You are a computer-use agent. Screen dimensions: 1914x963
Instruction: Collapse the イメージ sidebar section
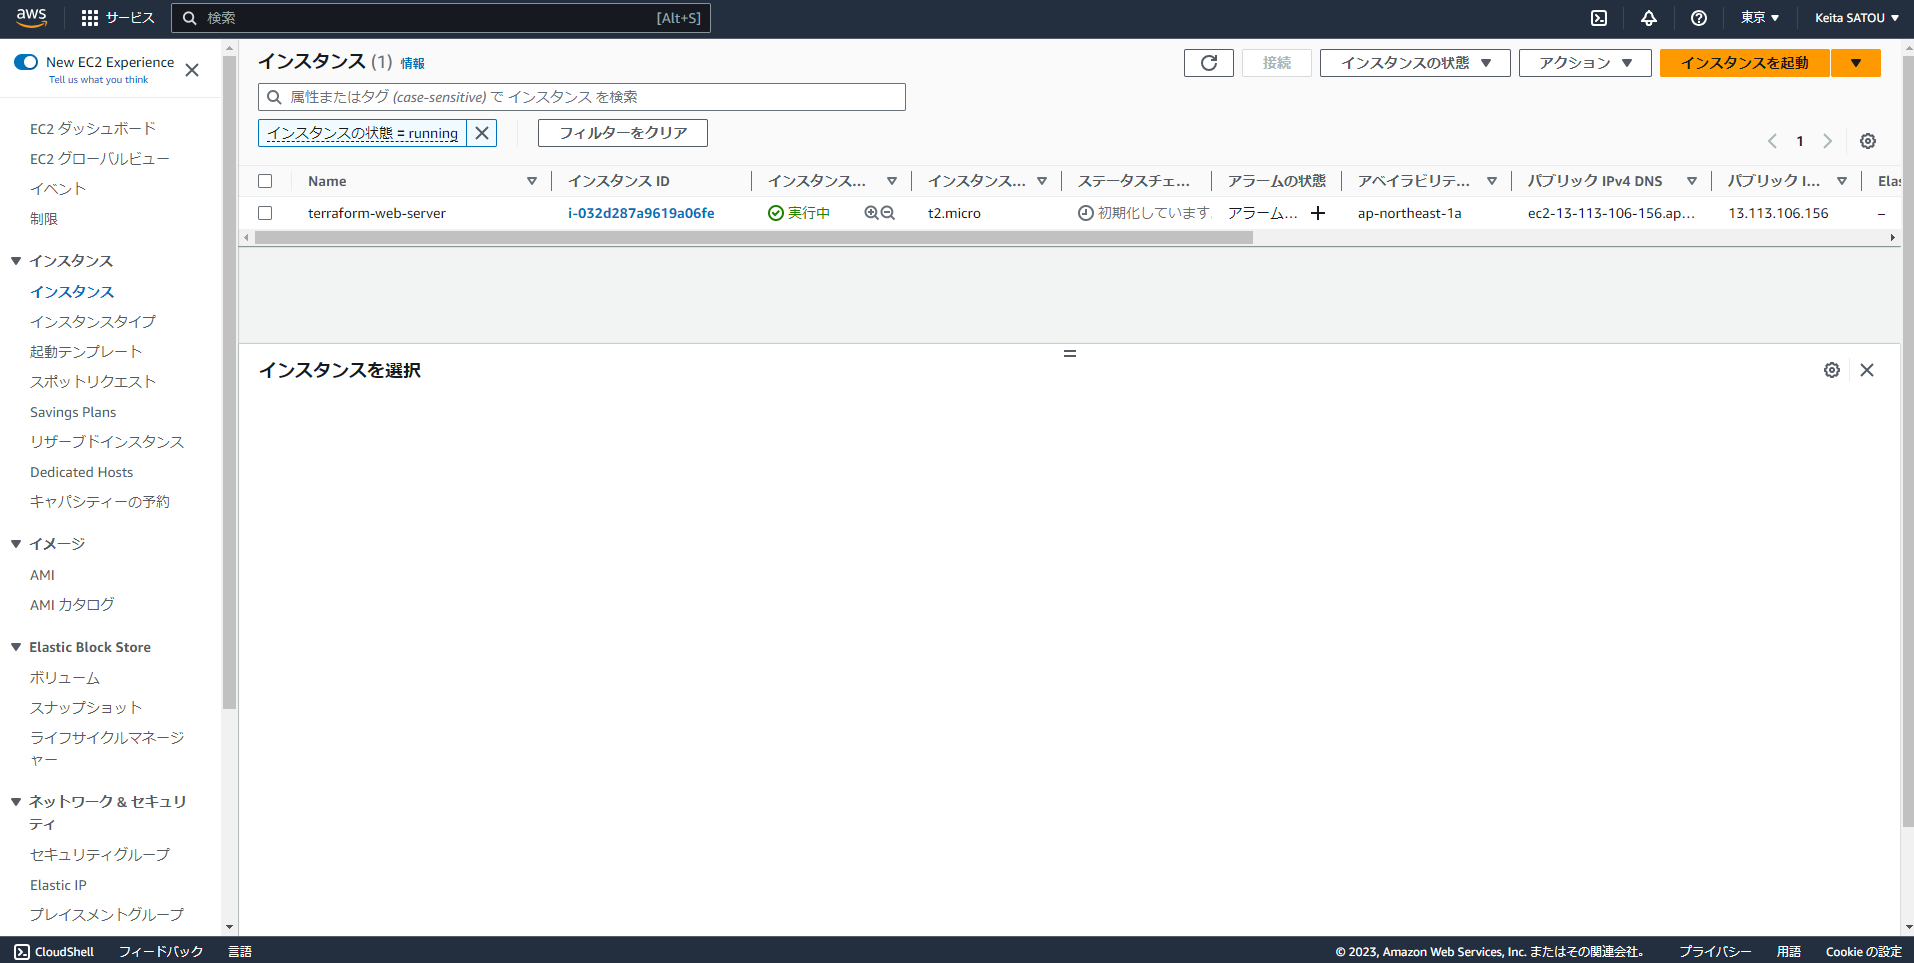coord(16,544)
